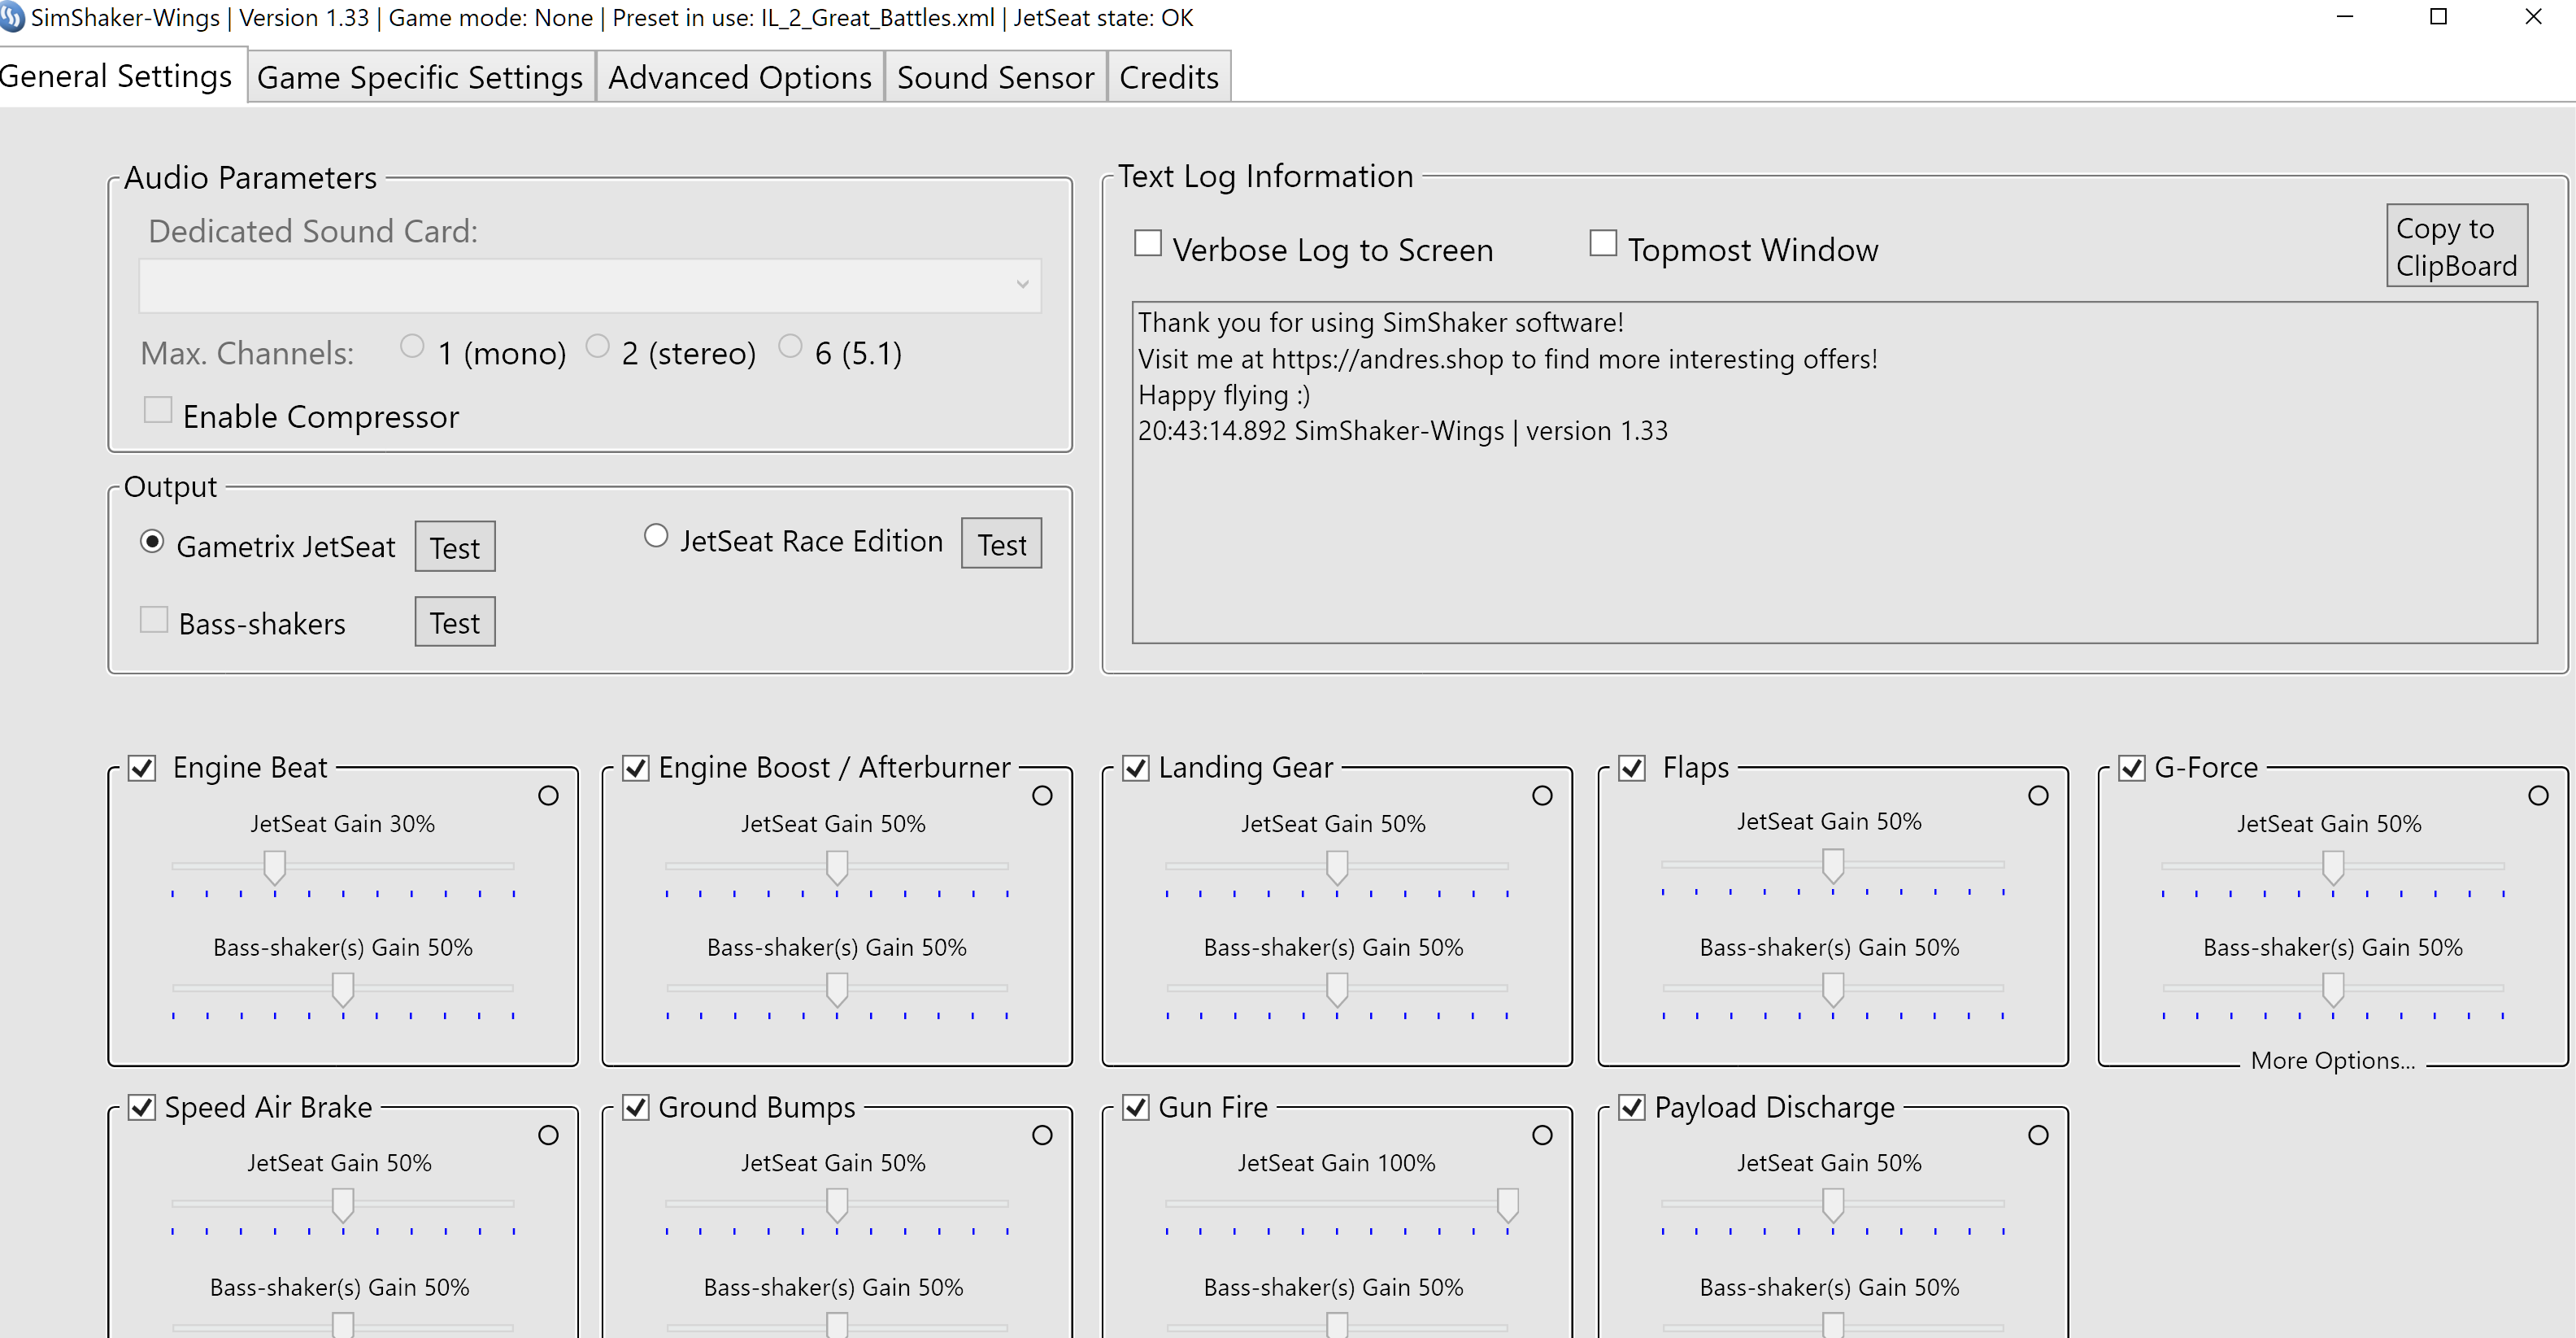Click Flaps Bass-shaker Gain slider thumb
Screen dimensions: 2576x1338
point(1833,989)
